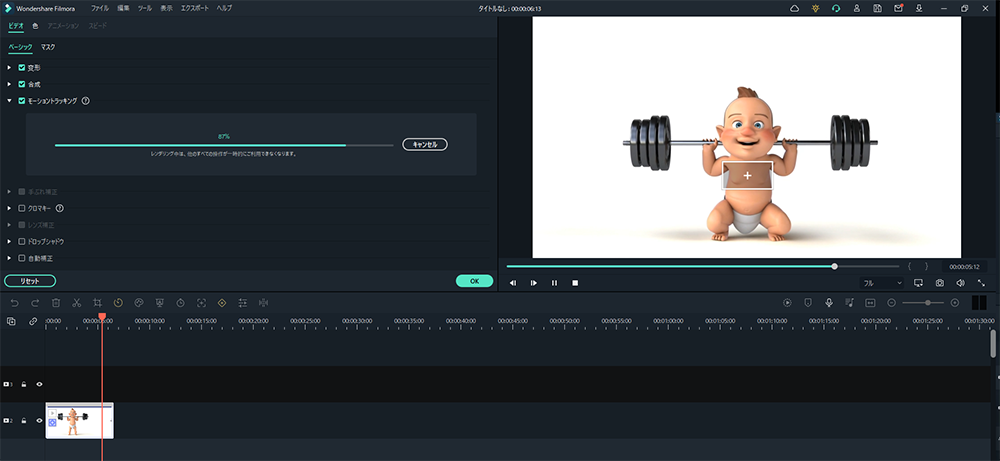The image size is (1000, 461).
Task: Toggle the モーショントラッキング checkbox
Action: [x=22, y=101]
